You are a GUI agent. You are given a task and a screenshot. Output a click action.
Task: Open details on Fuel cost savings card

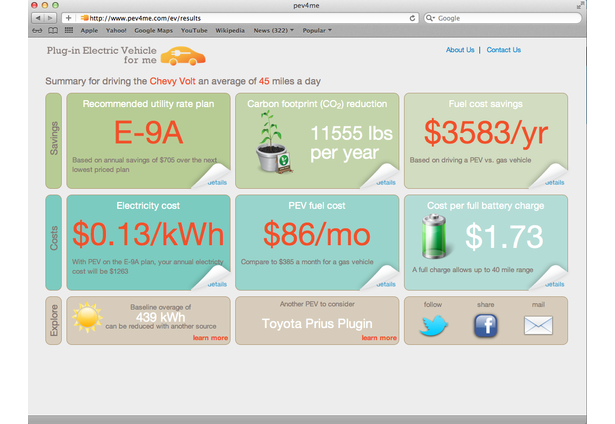(555, 182)
